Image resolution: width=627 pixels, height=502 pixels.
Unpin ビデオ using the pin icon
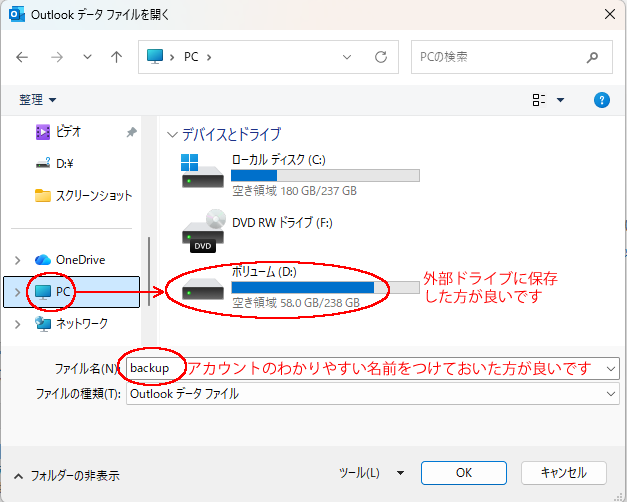[x=132, y=132]
